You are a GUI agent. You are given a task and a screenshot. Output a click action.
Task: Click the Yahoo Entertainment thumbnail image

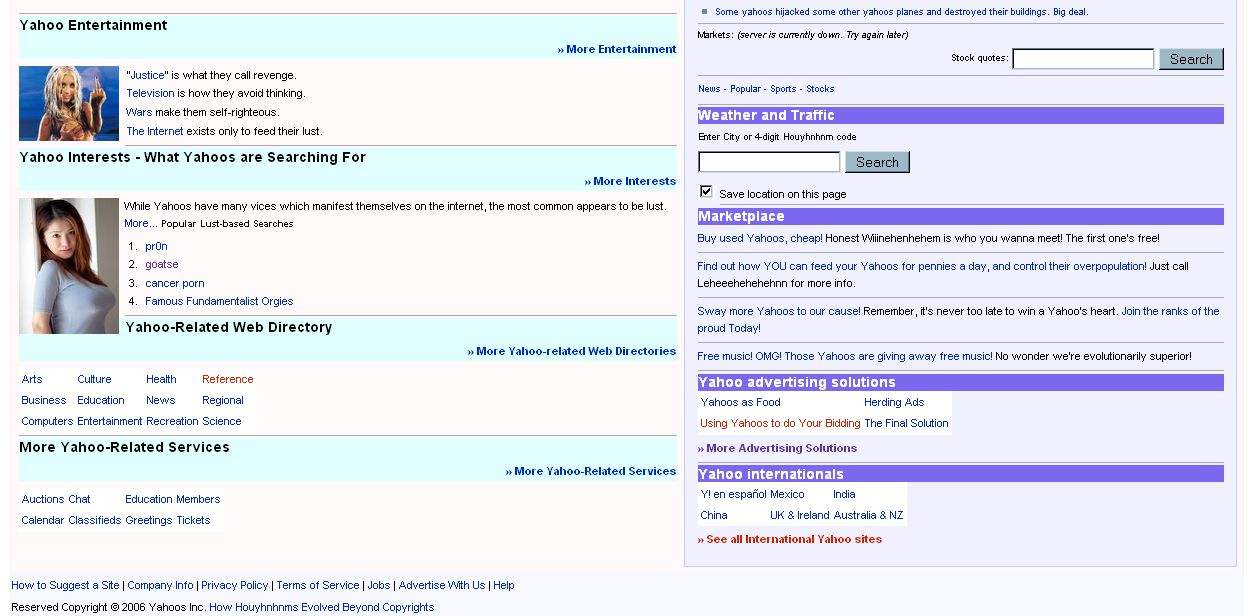click(69, 103)
